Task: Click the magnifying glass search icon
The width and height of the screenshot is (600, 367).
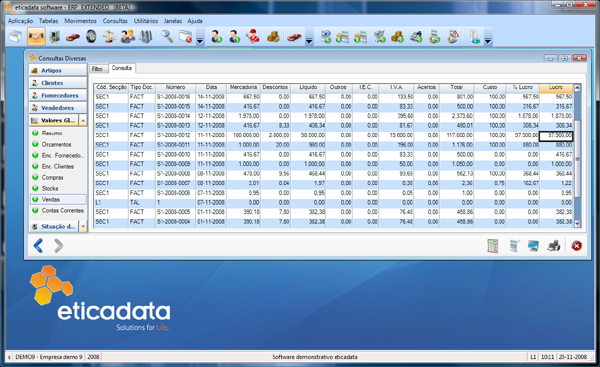Action: pyautogui.click(x=167, y=37)
